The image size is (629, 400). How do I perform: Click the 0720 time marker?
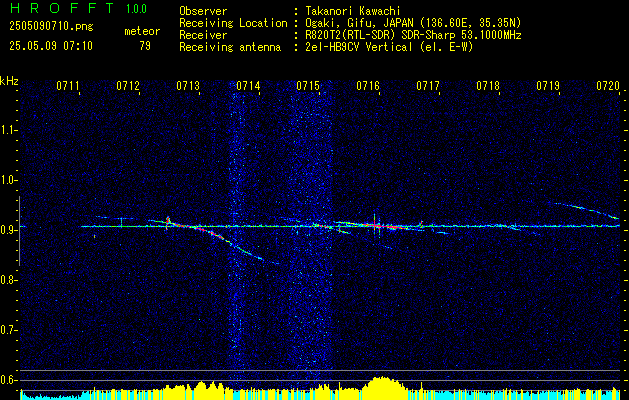point(608,86)
